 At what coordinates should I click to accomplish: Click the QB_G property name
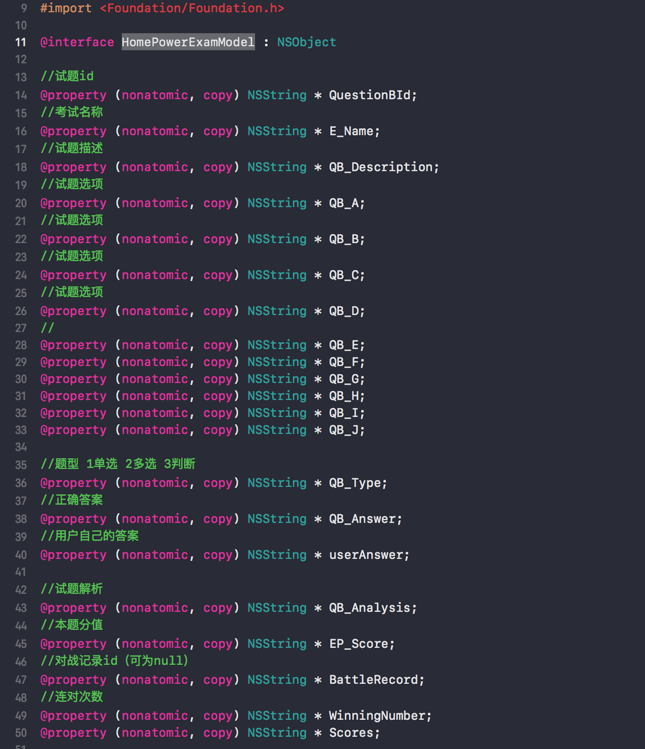coord(344,379)
